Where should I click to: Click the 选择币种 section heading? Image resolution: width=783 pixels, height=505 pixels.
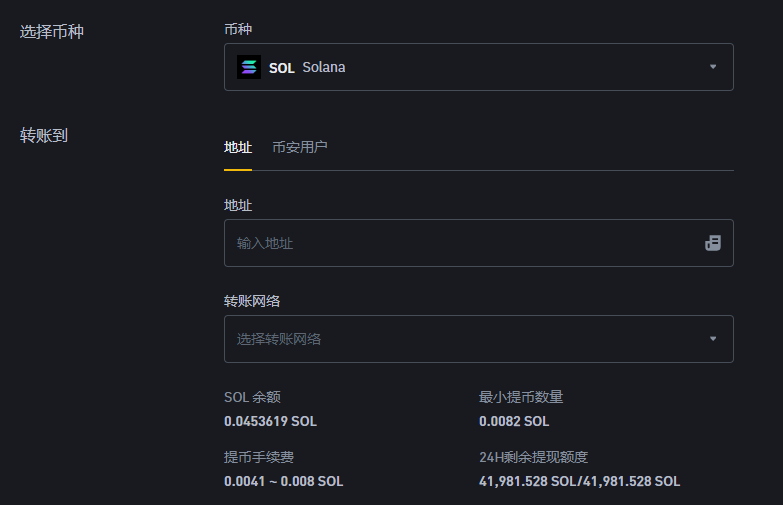(x=52, y=31)
